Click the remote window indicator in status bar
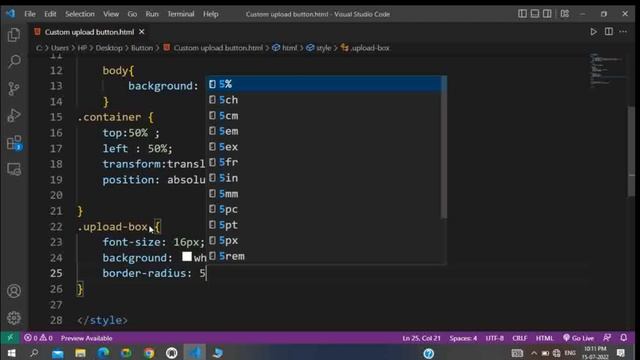This screenshot has width=640, height=360. [x=10, y=338]
